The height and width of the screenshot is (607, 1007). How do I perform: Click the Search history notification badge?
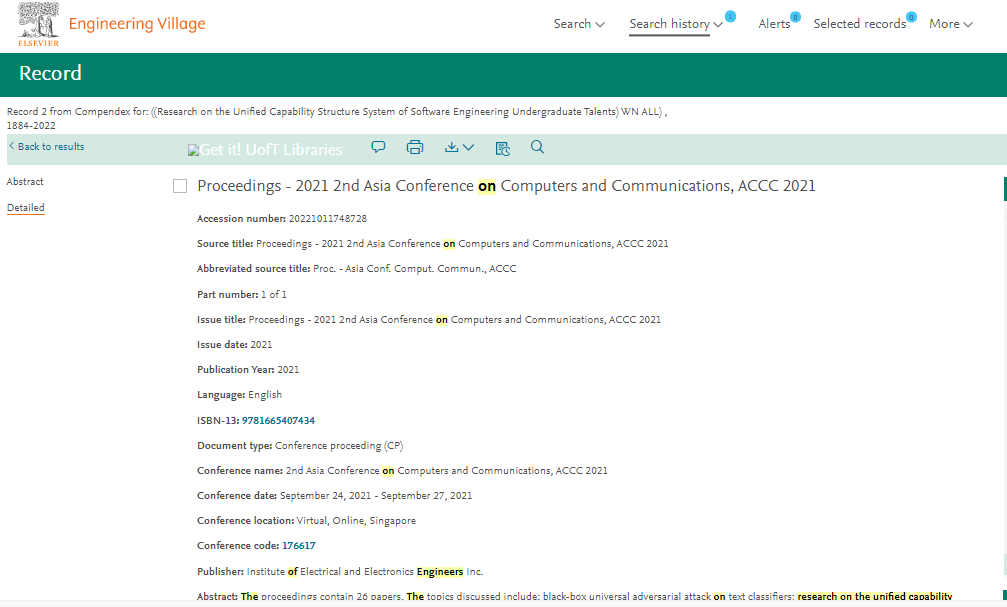point(730,16)
